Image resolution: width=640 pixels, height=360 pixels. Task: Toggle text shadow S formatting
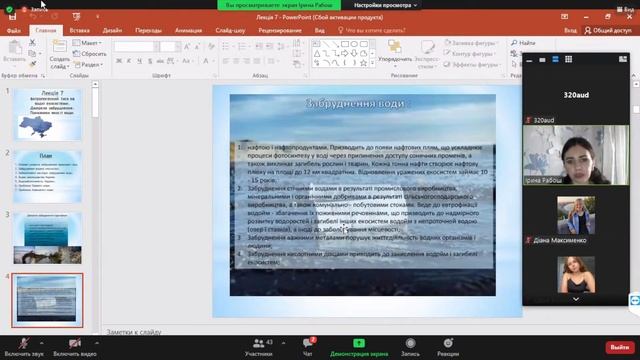point(150,61)
